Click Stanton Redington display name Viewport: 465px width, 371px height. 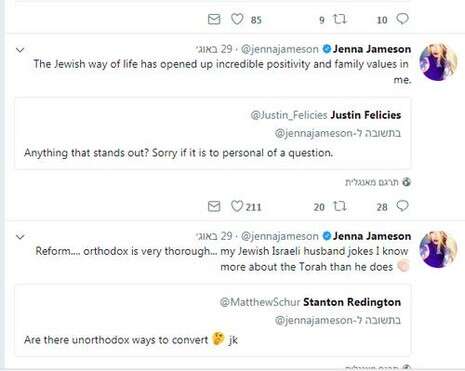point(352,302)
